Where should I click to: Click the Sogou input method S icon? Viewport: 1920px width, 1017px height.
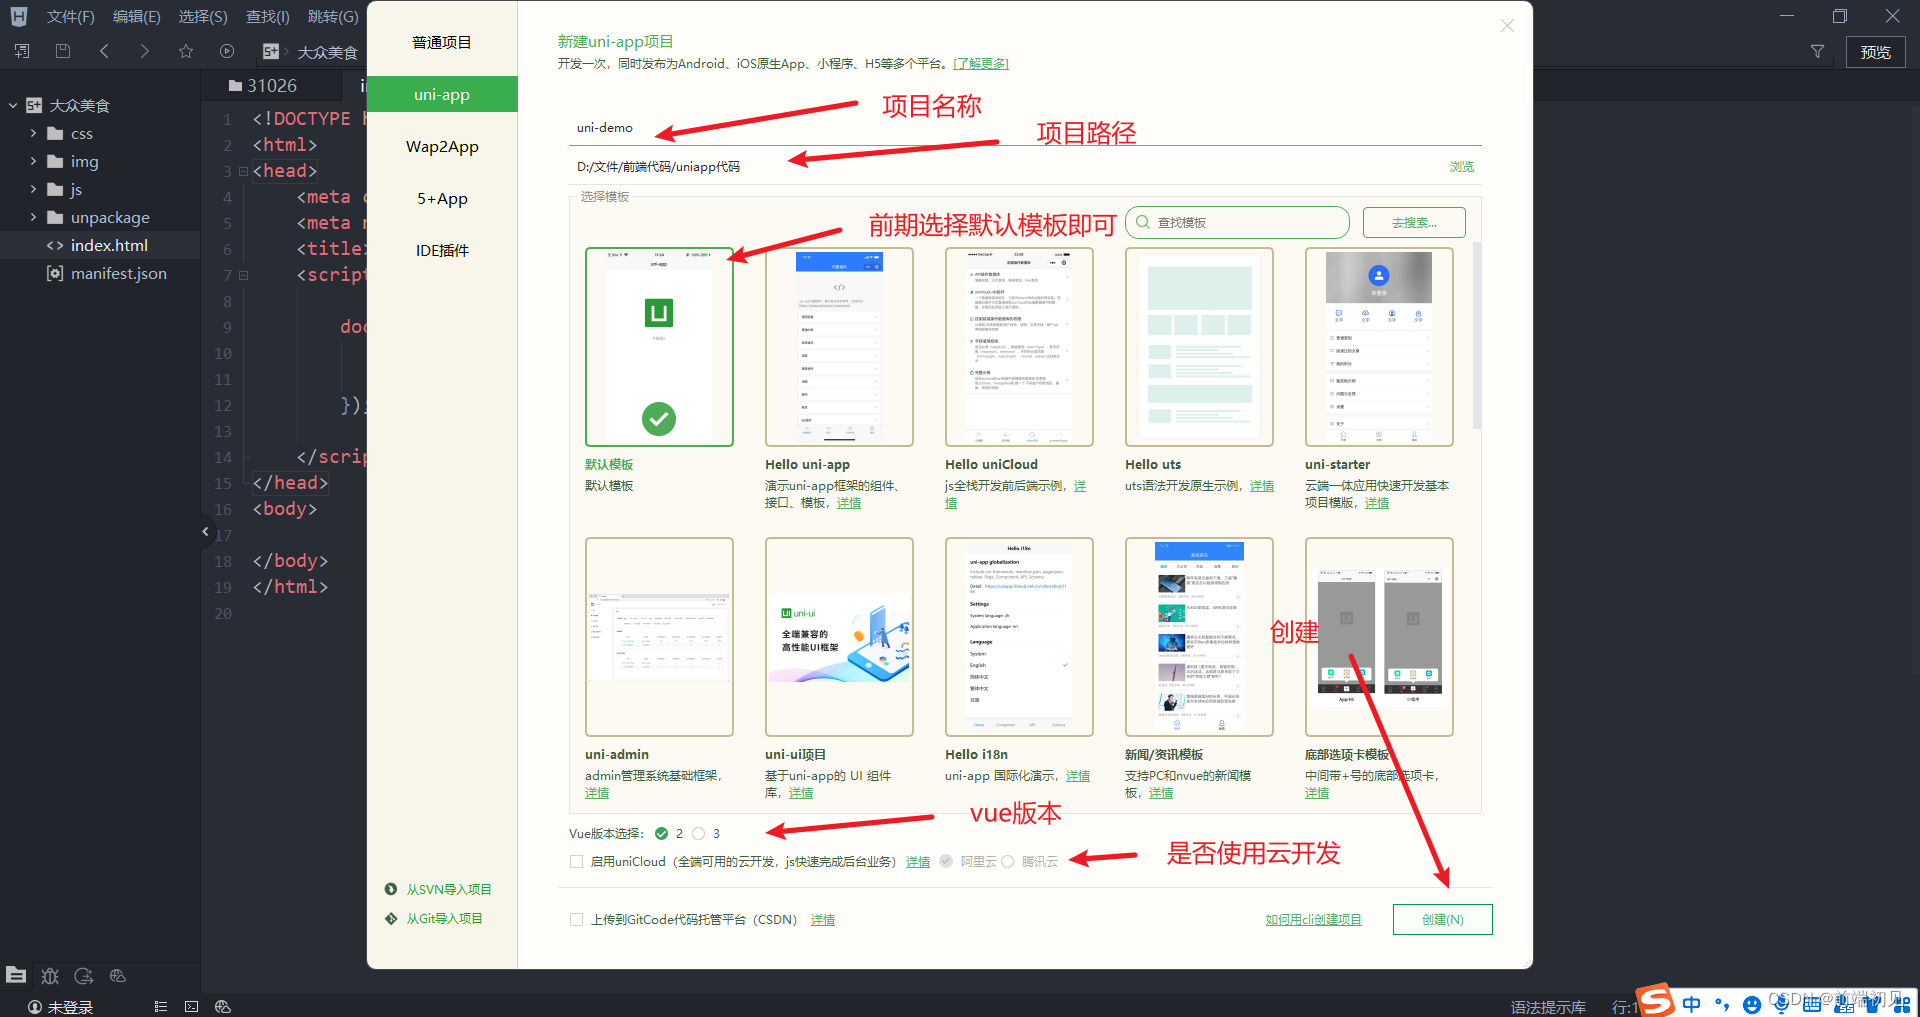tap(1656, 1001)
